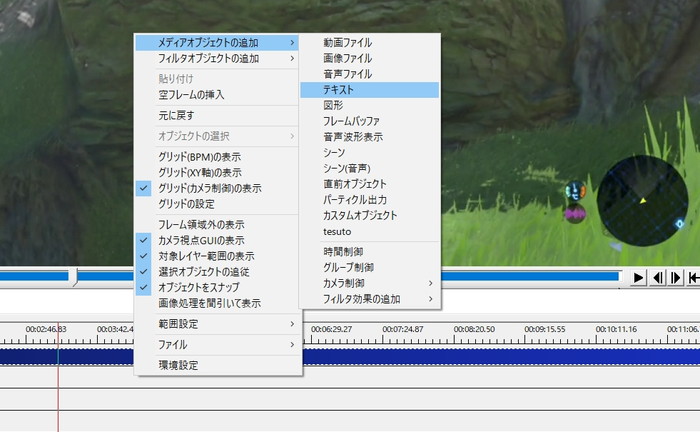Add グループ制御 object
This screenshot has height=432, width=700.
[370, 267]
